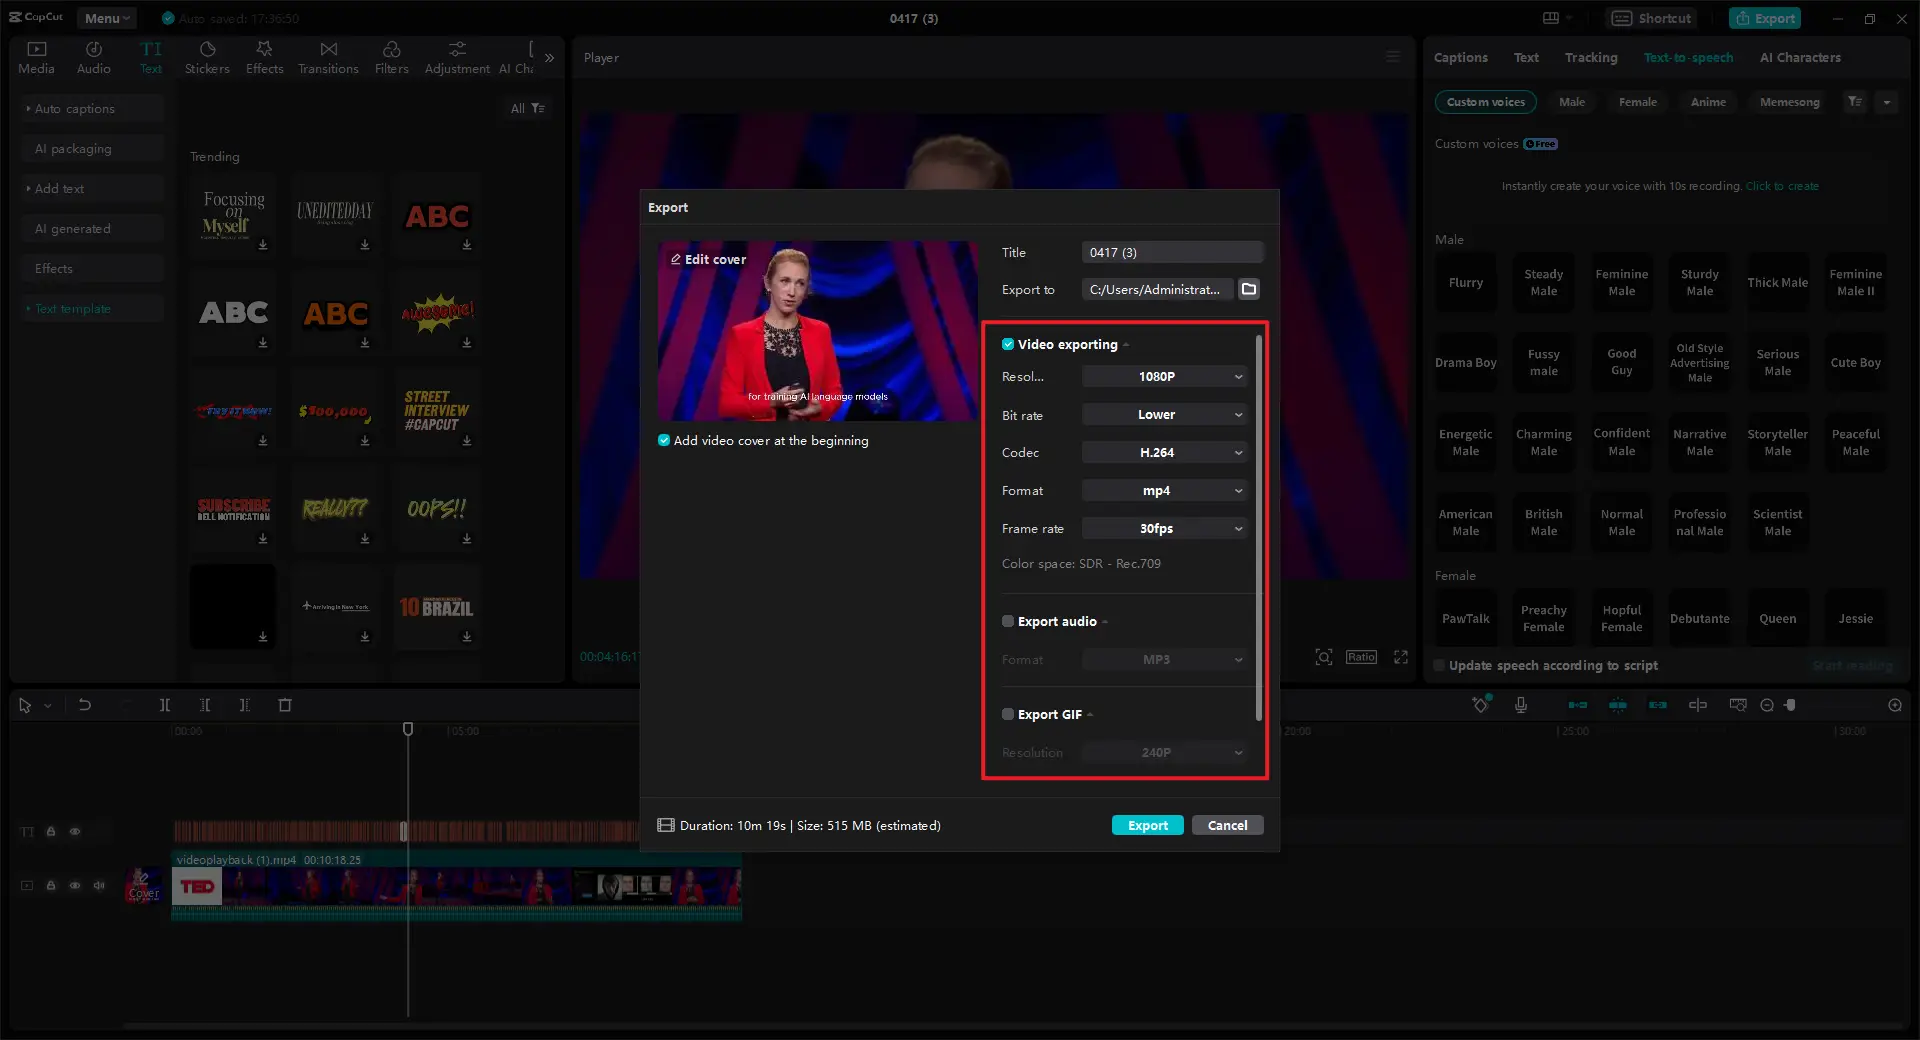Select the Female voice category tab
1920x1040 pixels.
(x=1637, y=102)
